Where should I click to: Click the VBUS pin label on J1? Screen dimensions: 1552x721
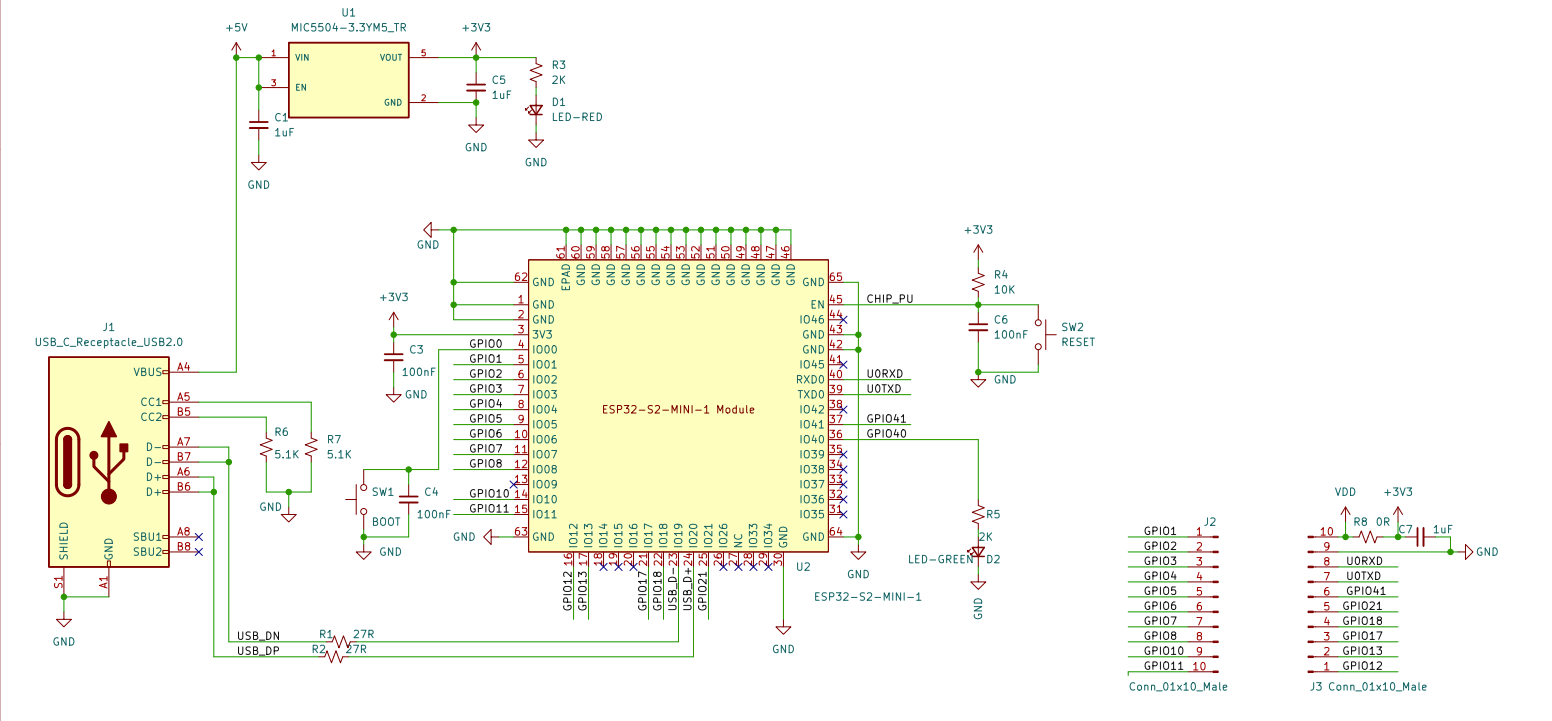coord(148,372)
